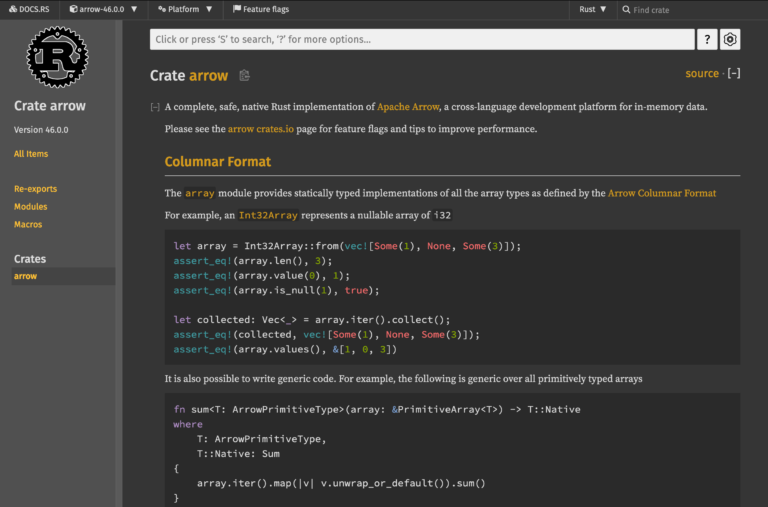This screenshot has height=507, width=768.
Task: Click the Columnar Format heading
Action: coord(217,162)
